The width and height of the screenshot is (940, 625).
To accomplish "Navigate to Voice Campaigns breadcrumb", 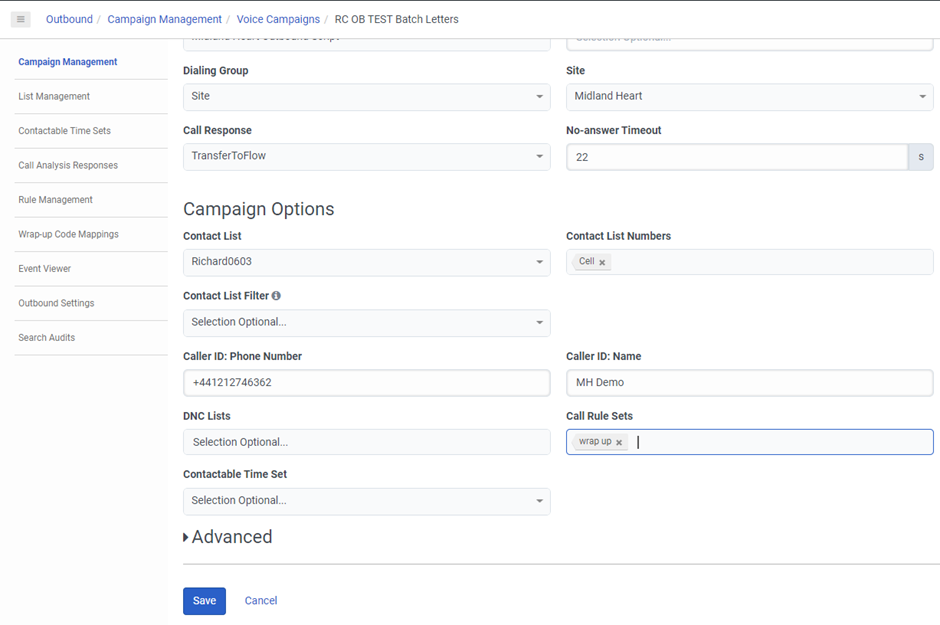I will tap(278, 19).
